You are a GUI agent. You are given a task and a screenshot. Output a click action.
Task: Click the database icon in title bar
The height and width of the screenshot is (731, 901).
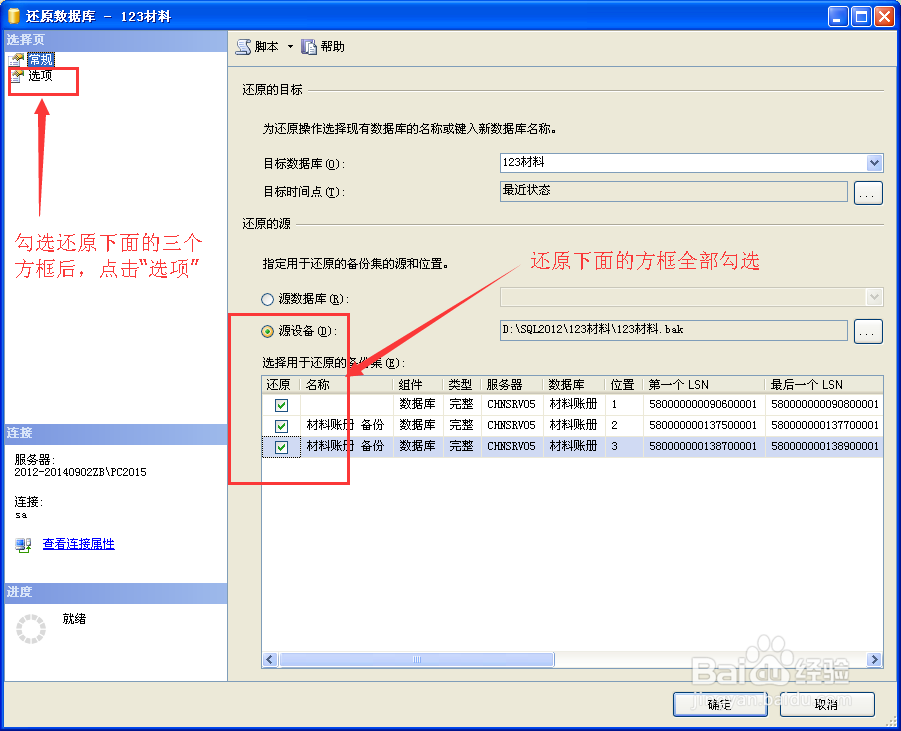14,15
